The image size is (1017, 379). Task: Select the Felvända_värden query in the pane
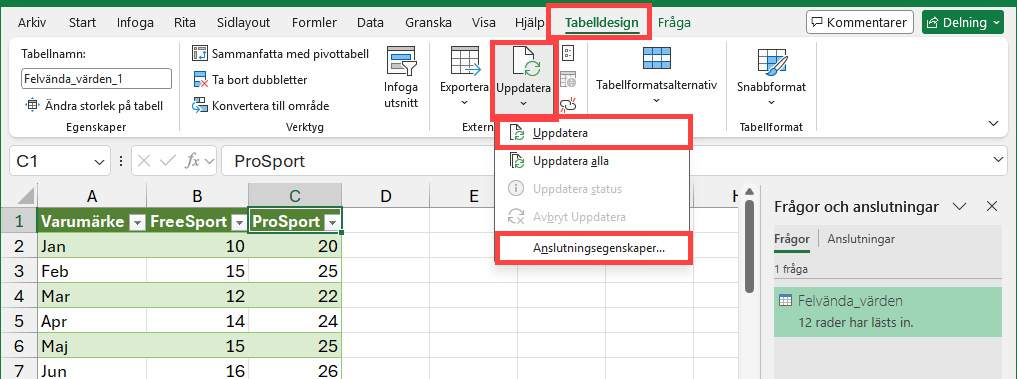tap(888, 312)
